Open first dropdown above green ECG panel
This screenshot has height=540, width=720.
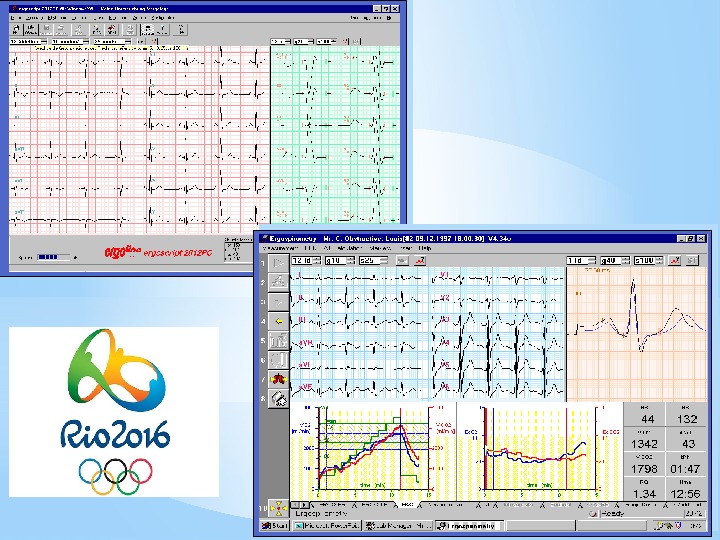click(x=281, y=41)
